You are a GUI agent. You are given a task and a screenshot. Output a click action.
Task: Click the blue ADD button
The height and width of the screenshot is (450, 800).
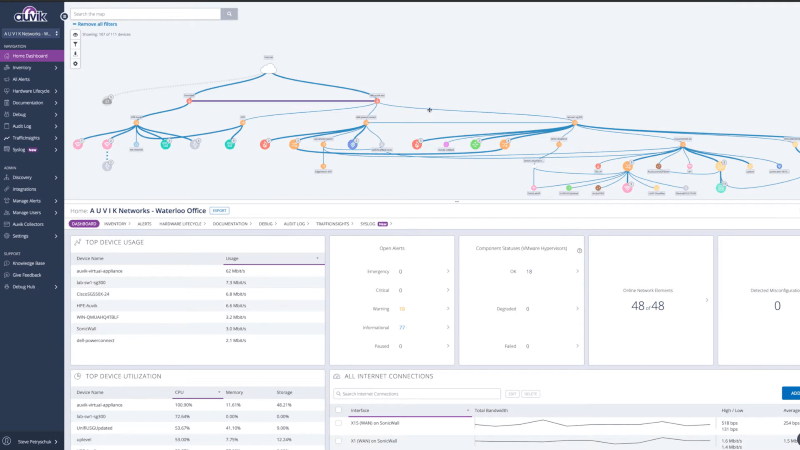click(792, 393)
